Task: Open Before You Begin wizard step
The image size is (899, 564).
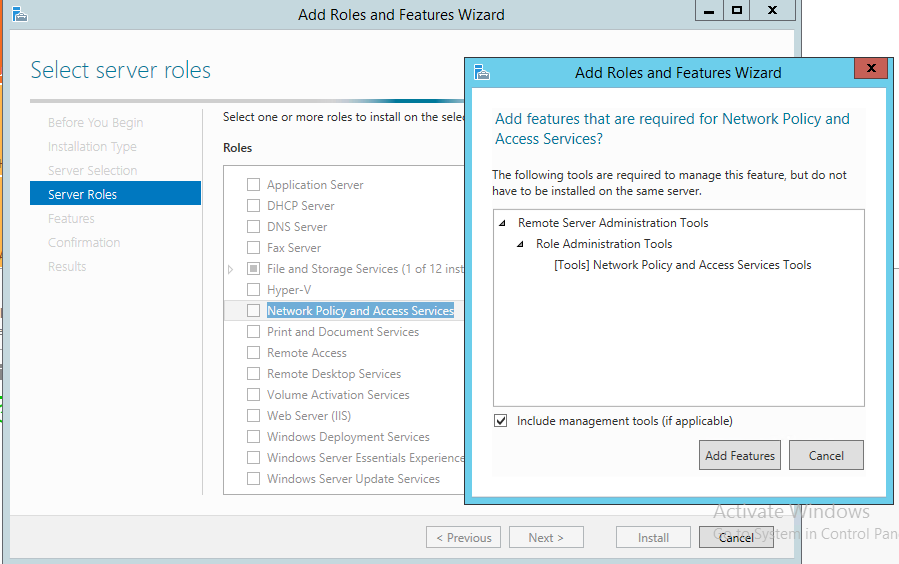Action: point(95,122)
